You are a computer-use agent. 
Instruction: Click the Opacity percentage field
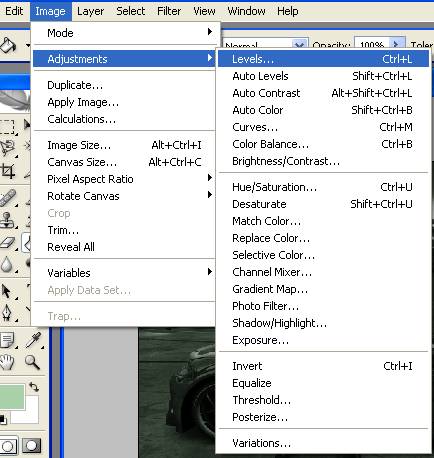(372, 44)
